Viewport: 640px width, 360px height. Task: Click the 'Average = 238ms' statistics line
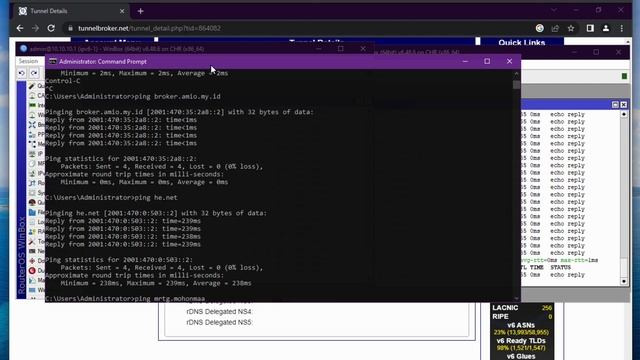pos(156,283)
